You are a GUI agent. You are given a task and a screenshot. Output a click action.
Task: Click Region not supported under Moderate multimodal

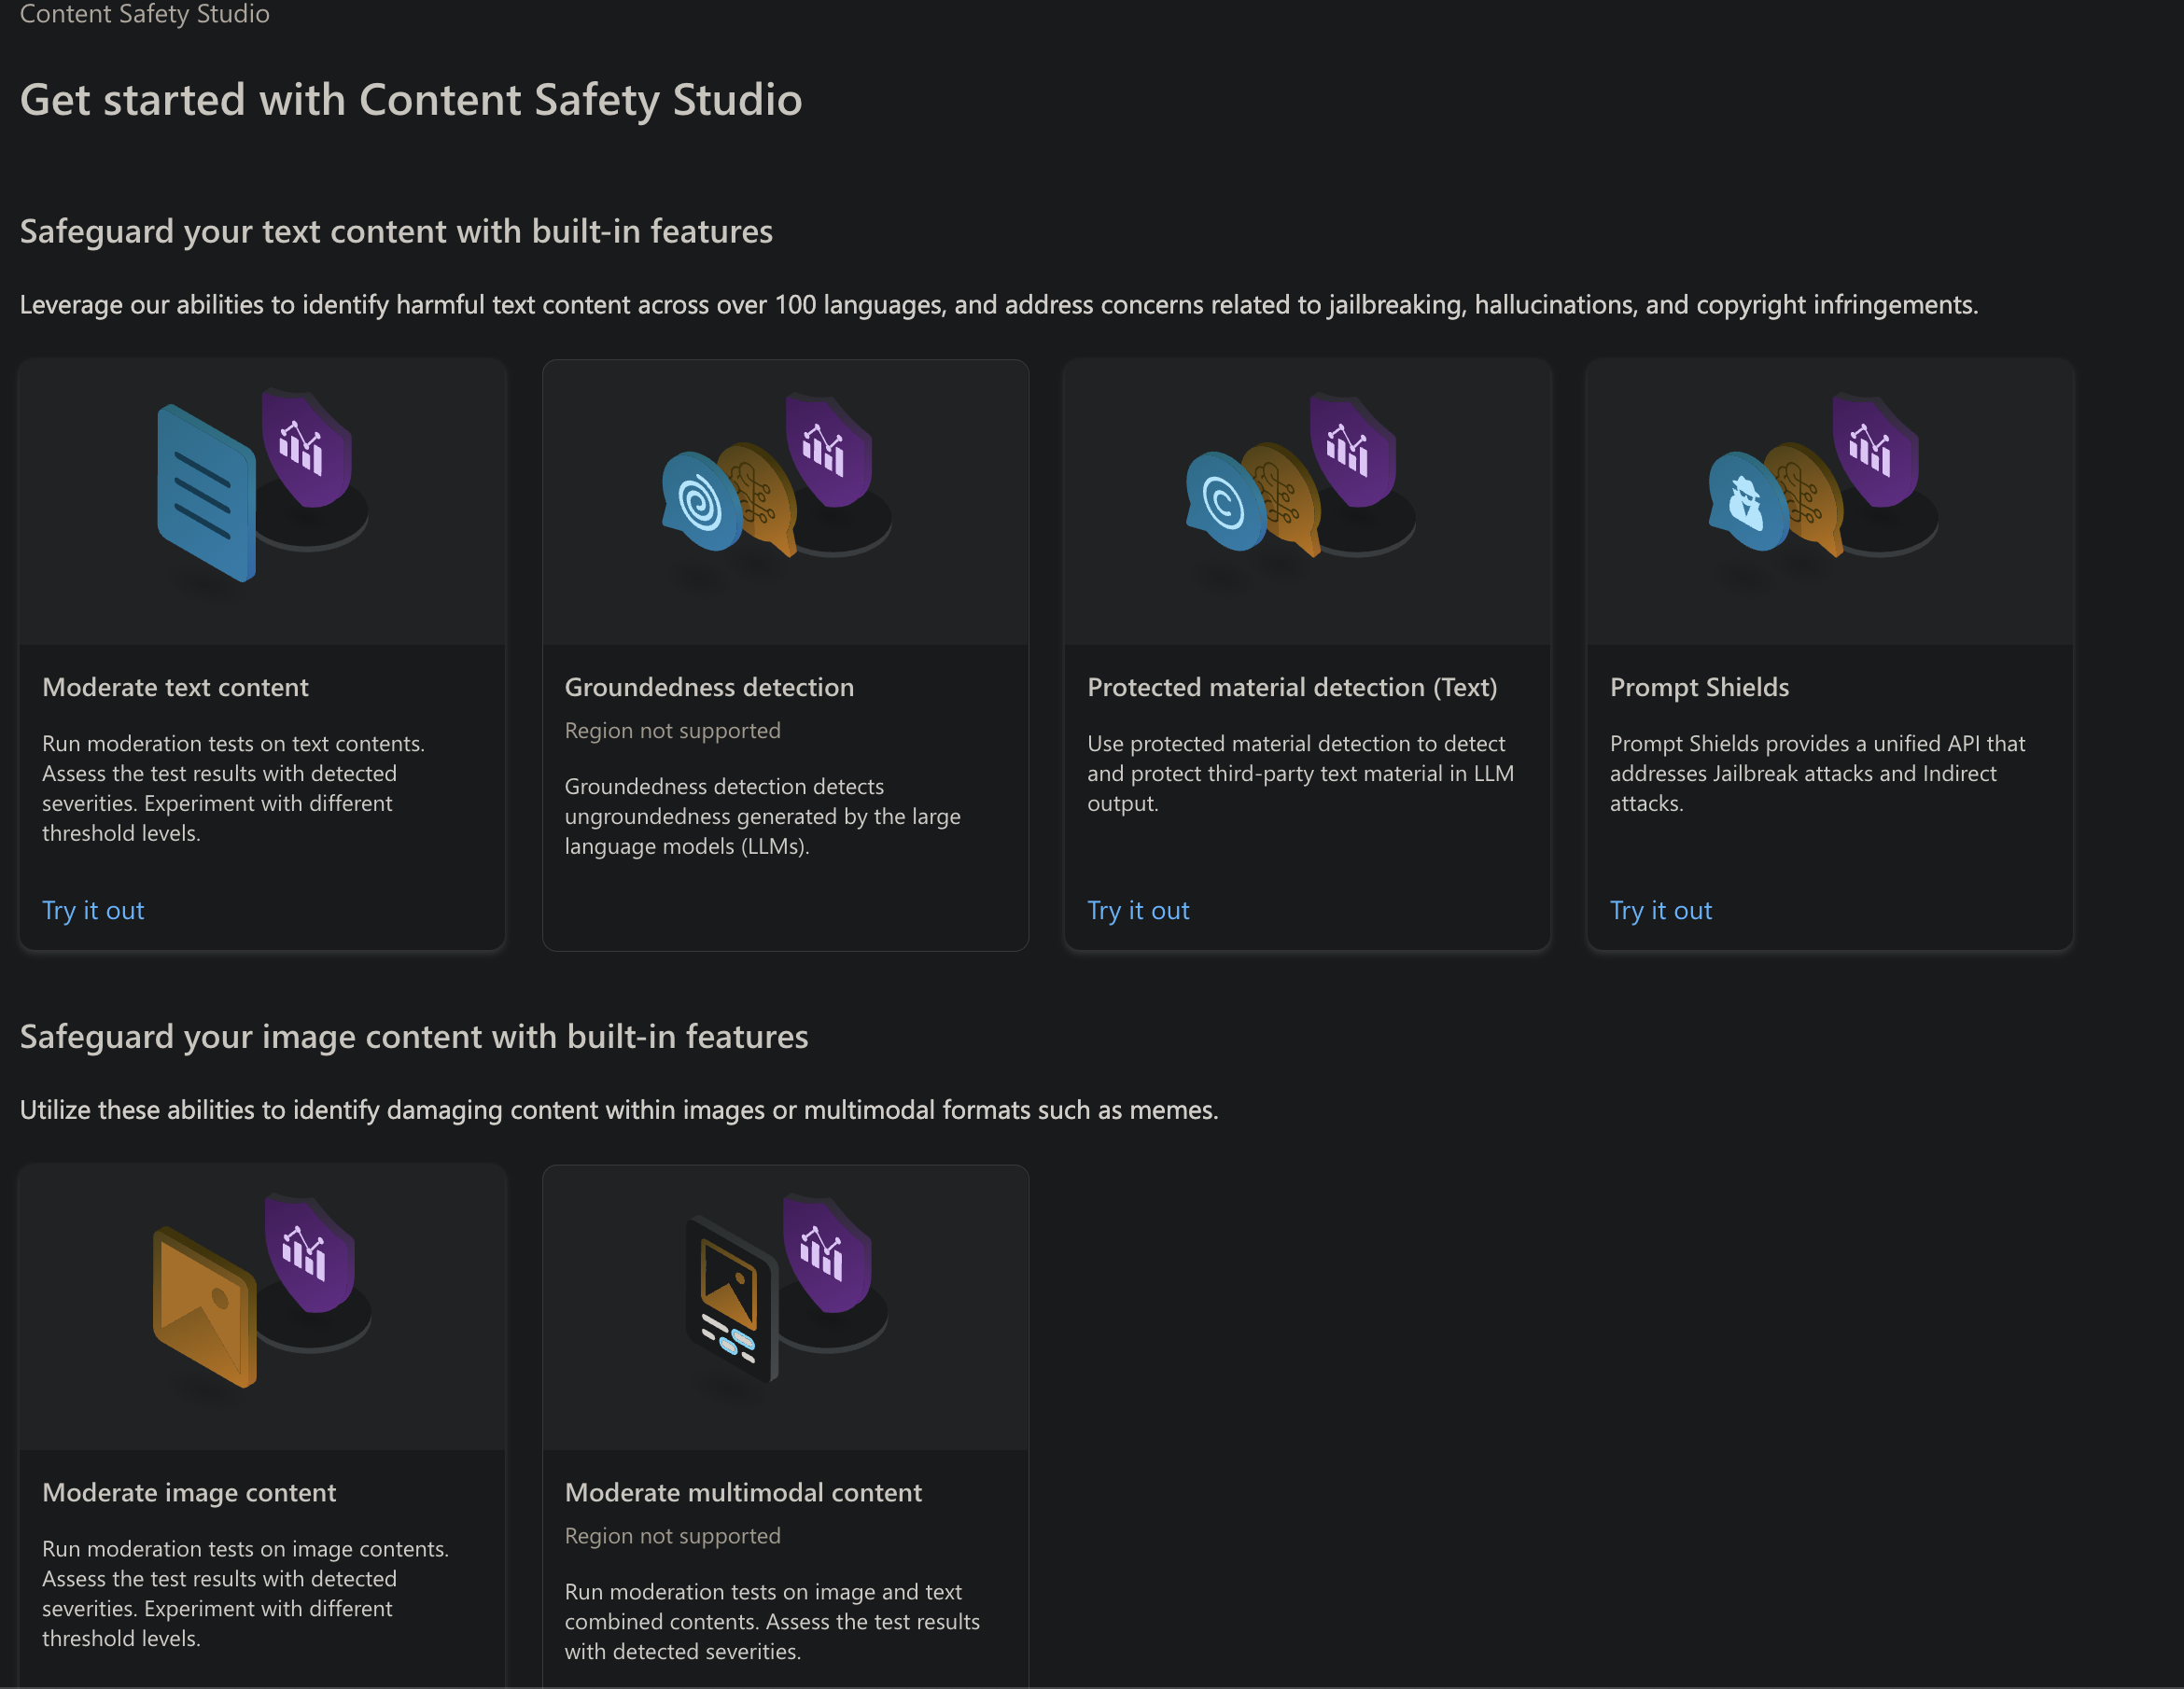[x=672, y=1536]
